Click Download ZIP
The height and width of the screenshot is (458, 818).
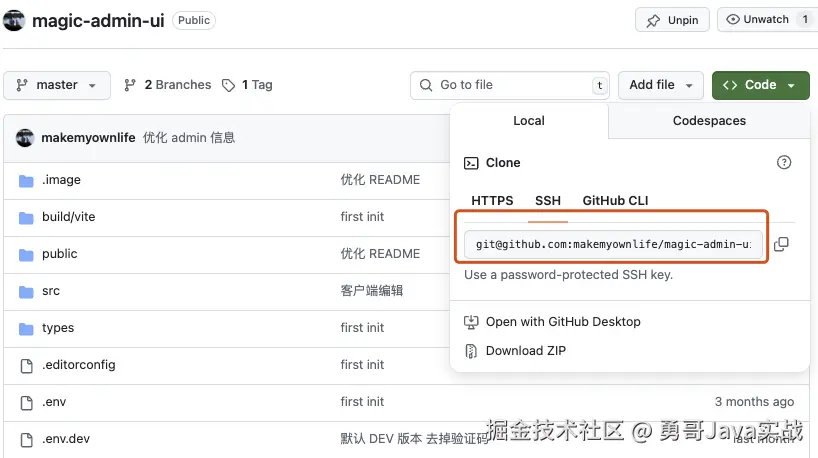point(525,351)
